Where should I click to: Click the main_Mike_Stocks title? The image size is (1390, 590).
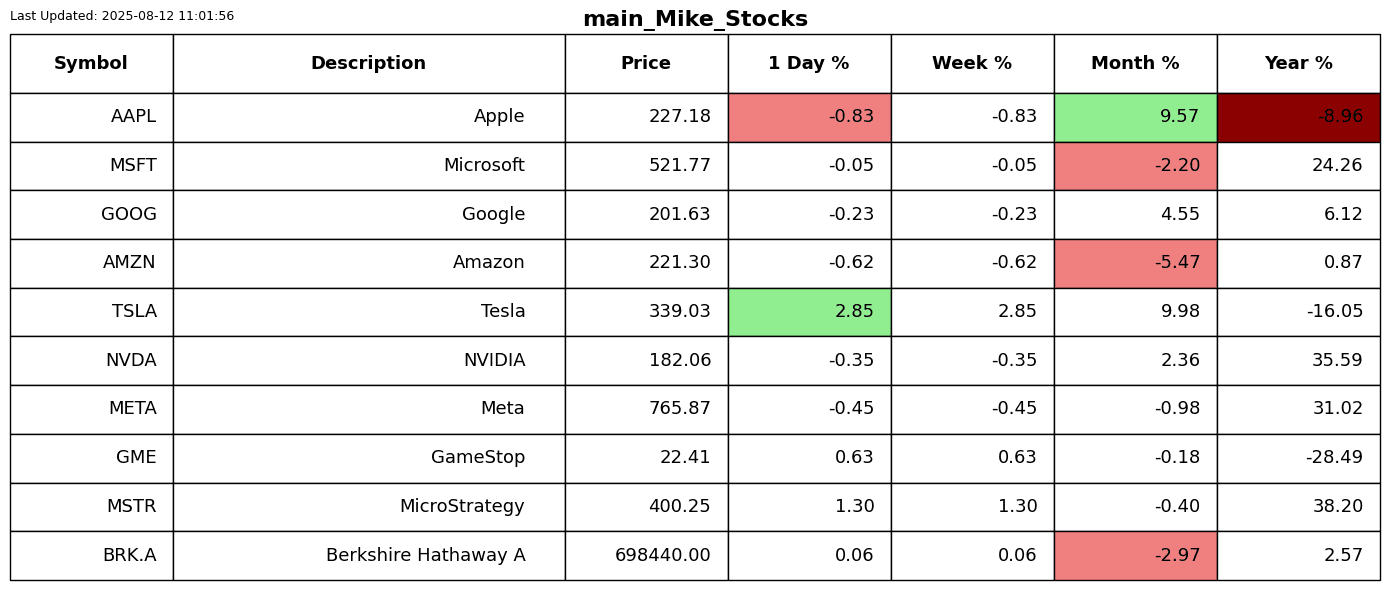[x=695, y=19]
